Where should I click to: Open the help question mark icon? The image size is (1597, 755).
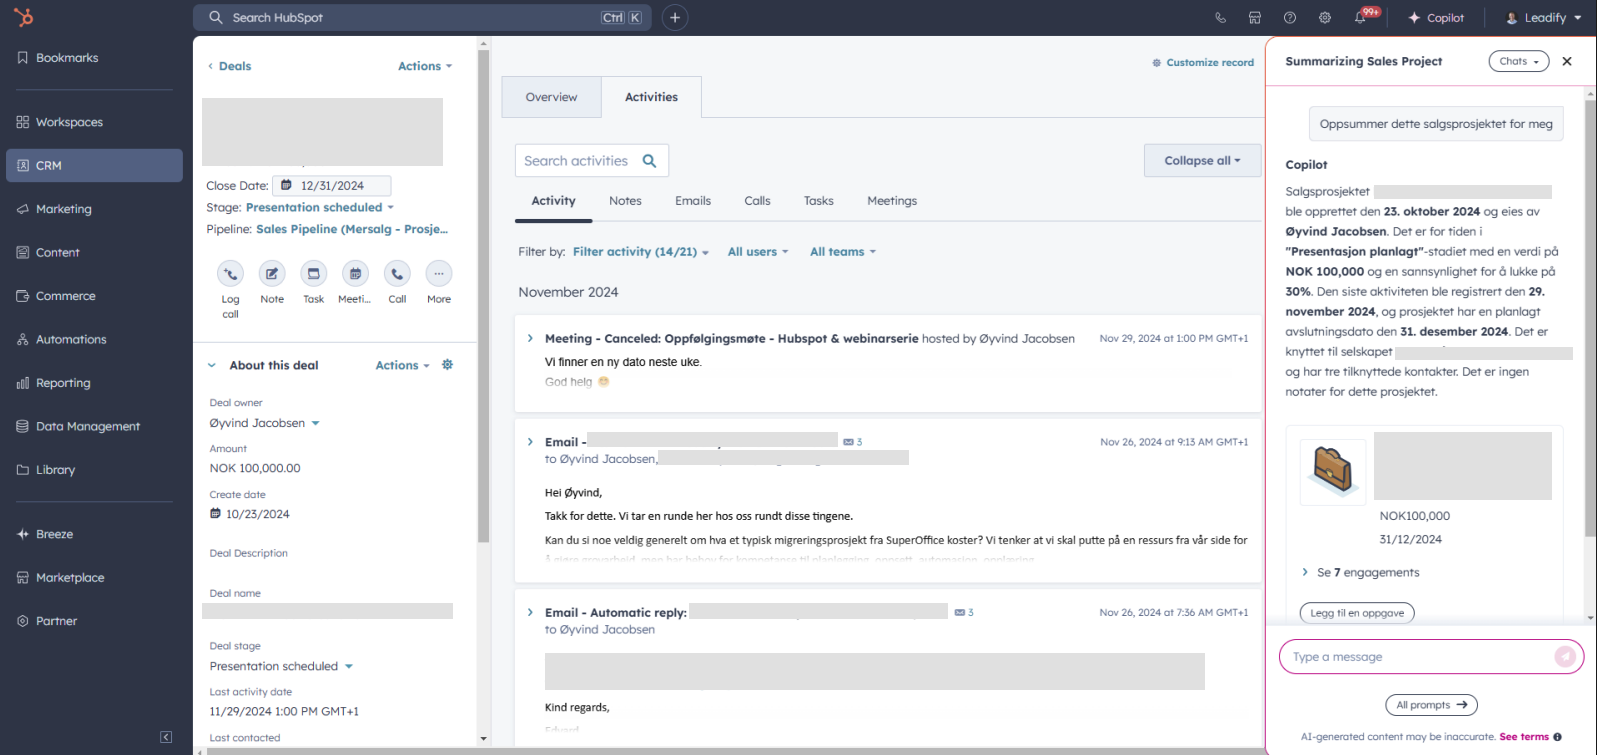tap(1290, 18)
